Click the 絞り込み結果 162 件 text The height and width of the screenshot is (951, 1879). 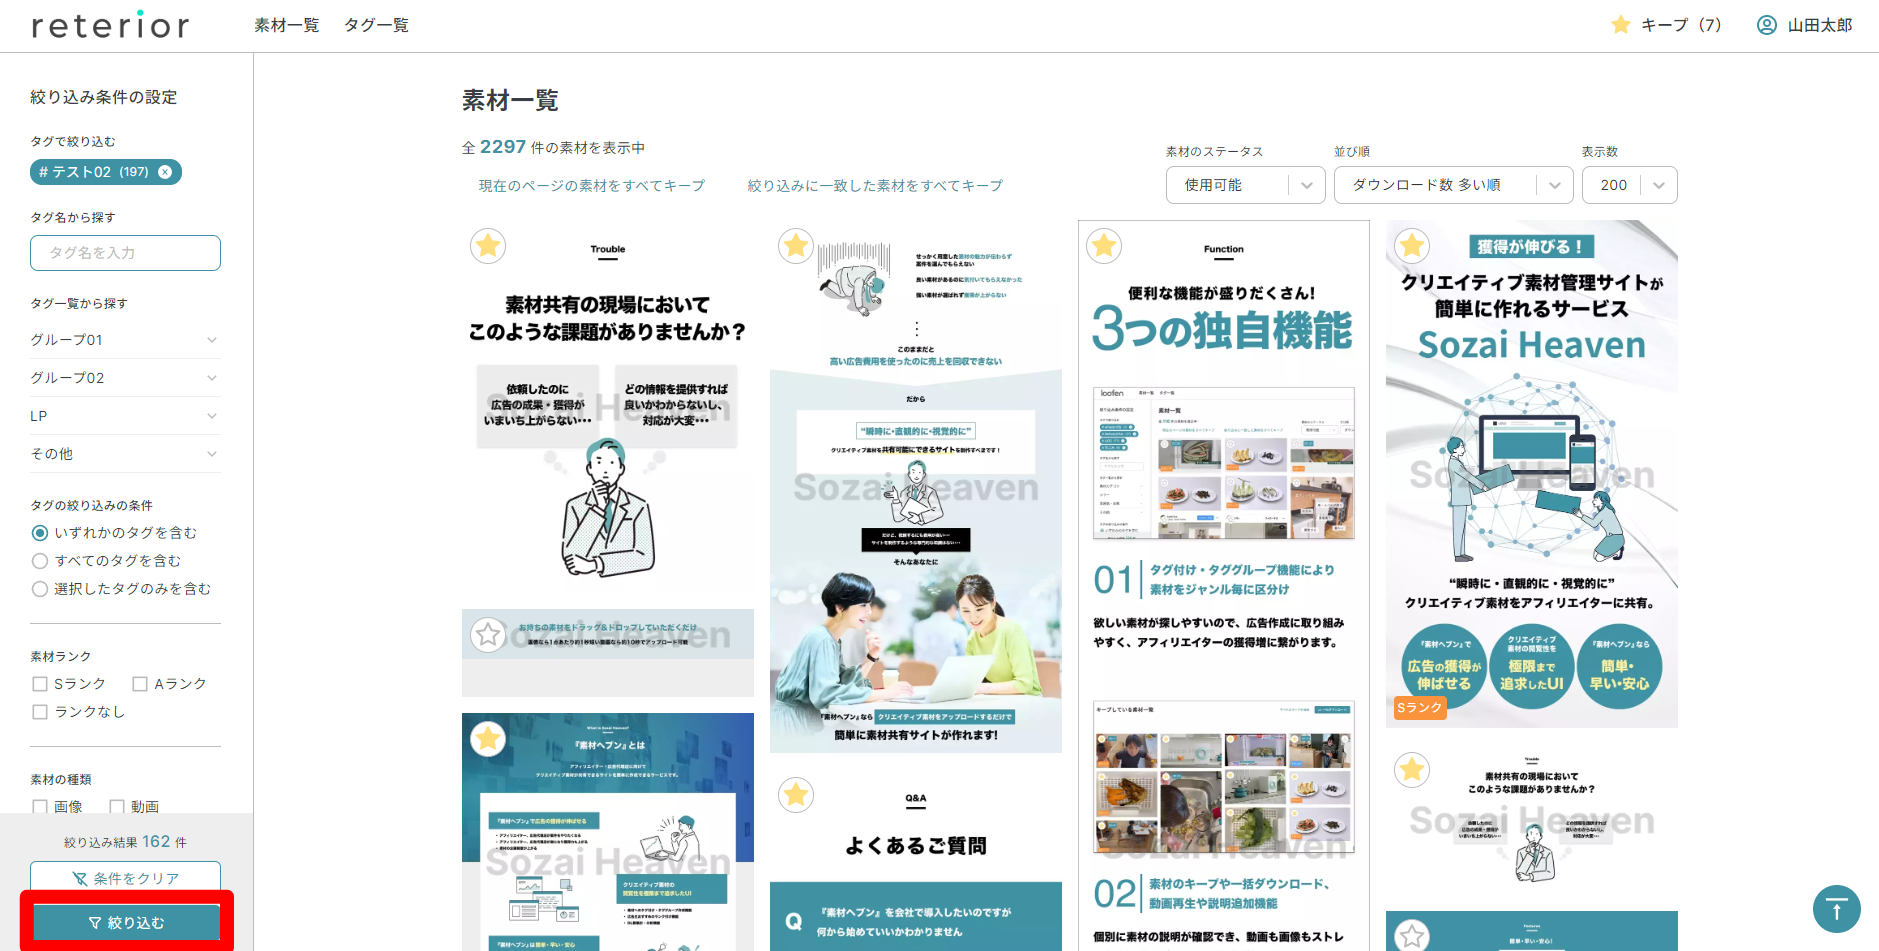point(125,842)
